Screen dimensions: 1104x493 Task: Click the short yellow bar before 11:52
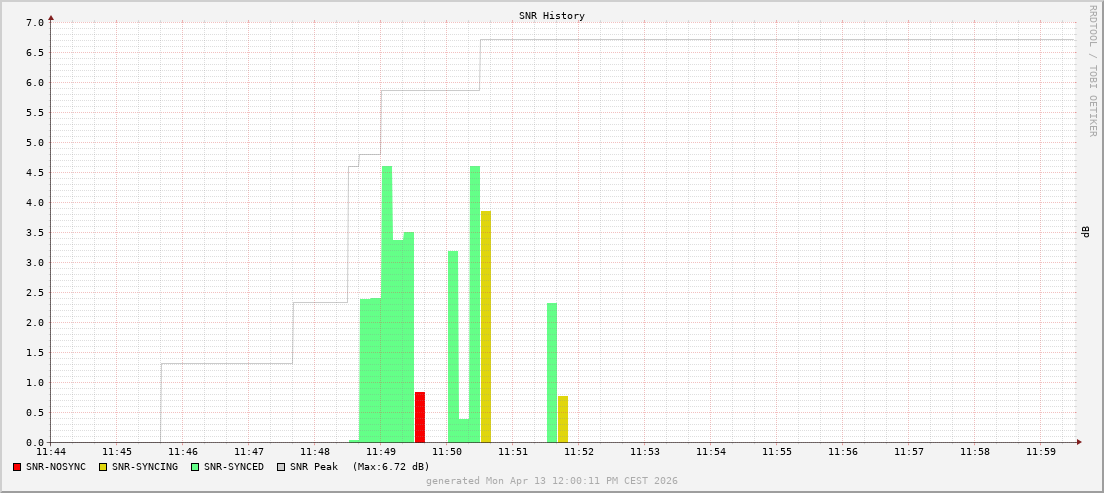pos(563,419)
